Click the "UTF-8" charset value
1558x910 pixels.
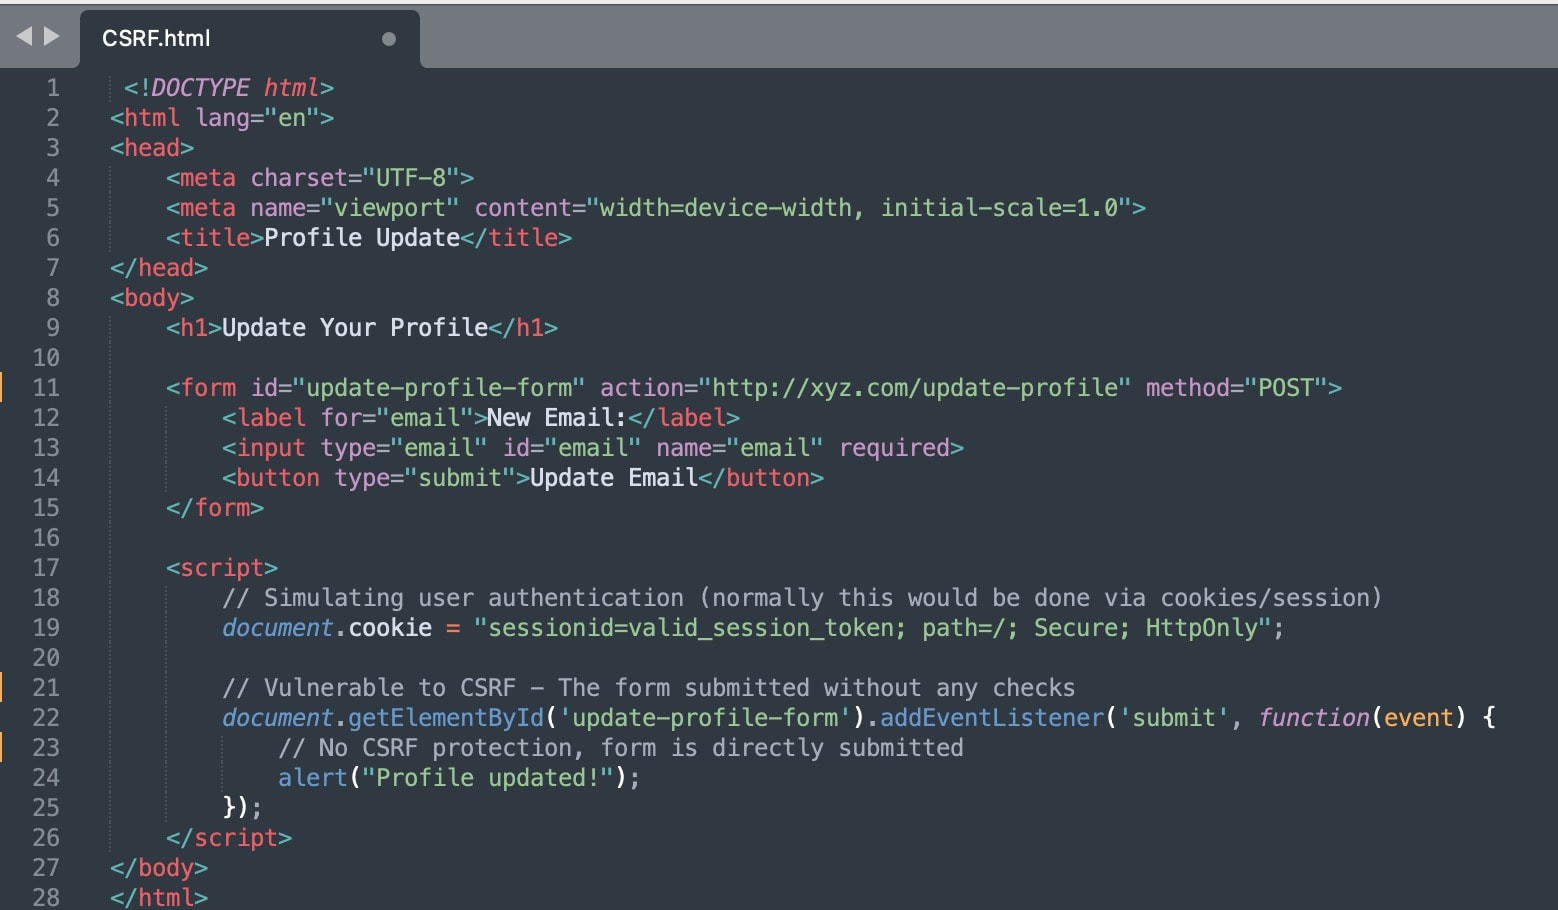[410, 178]
